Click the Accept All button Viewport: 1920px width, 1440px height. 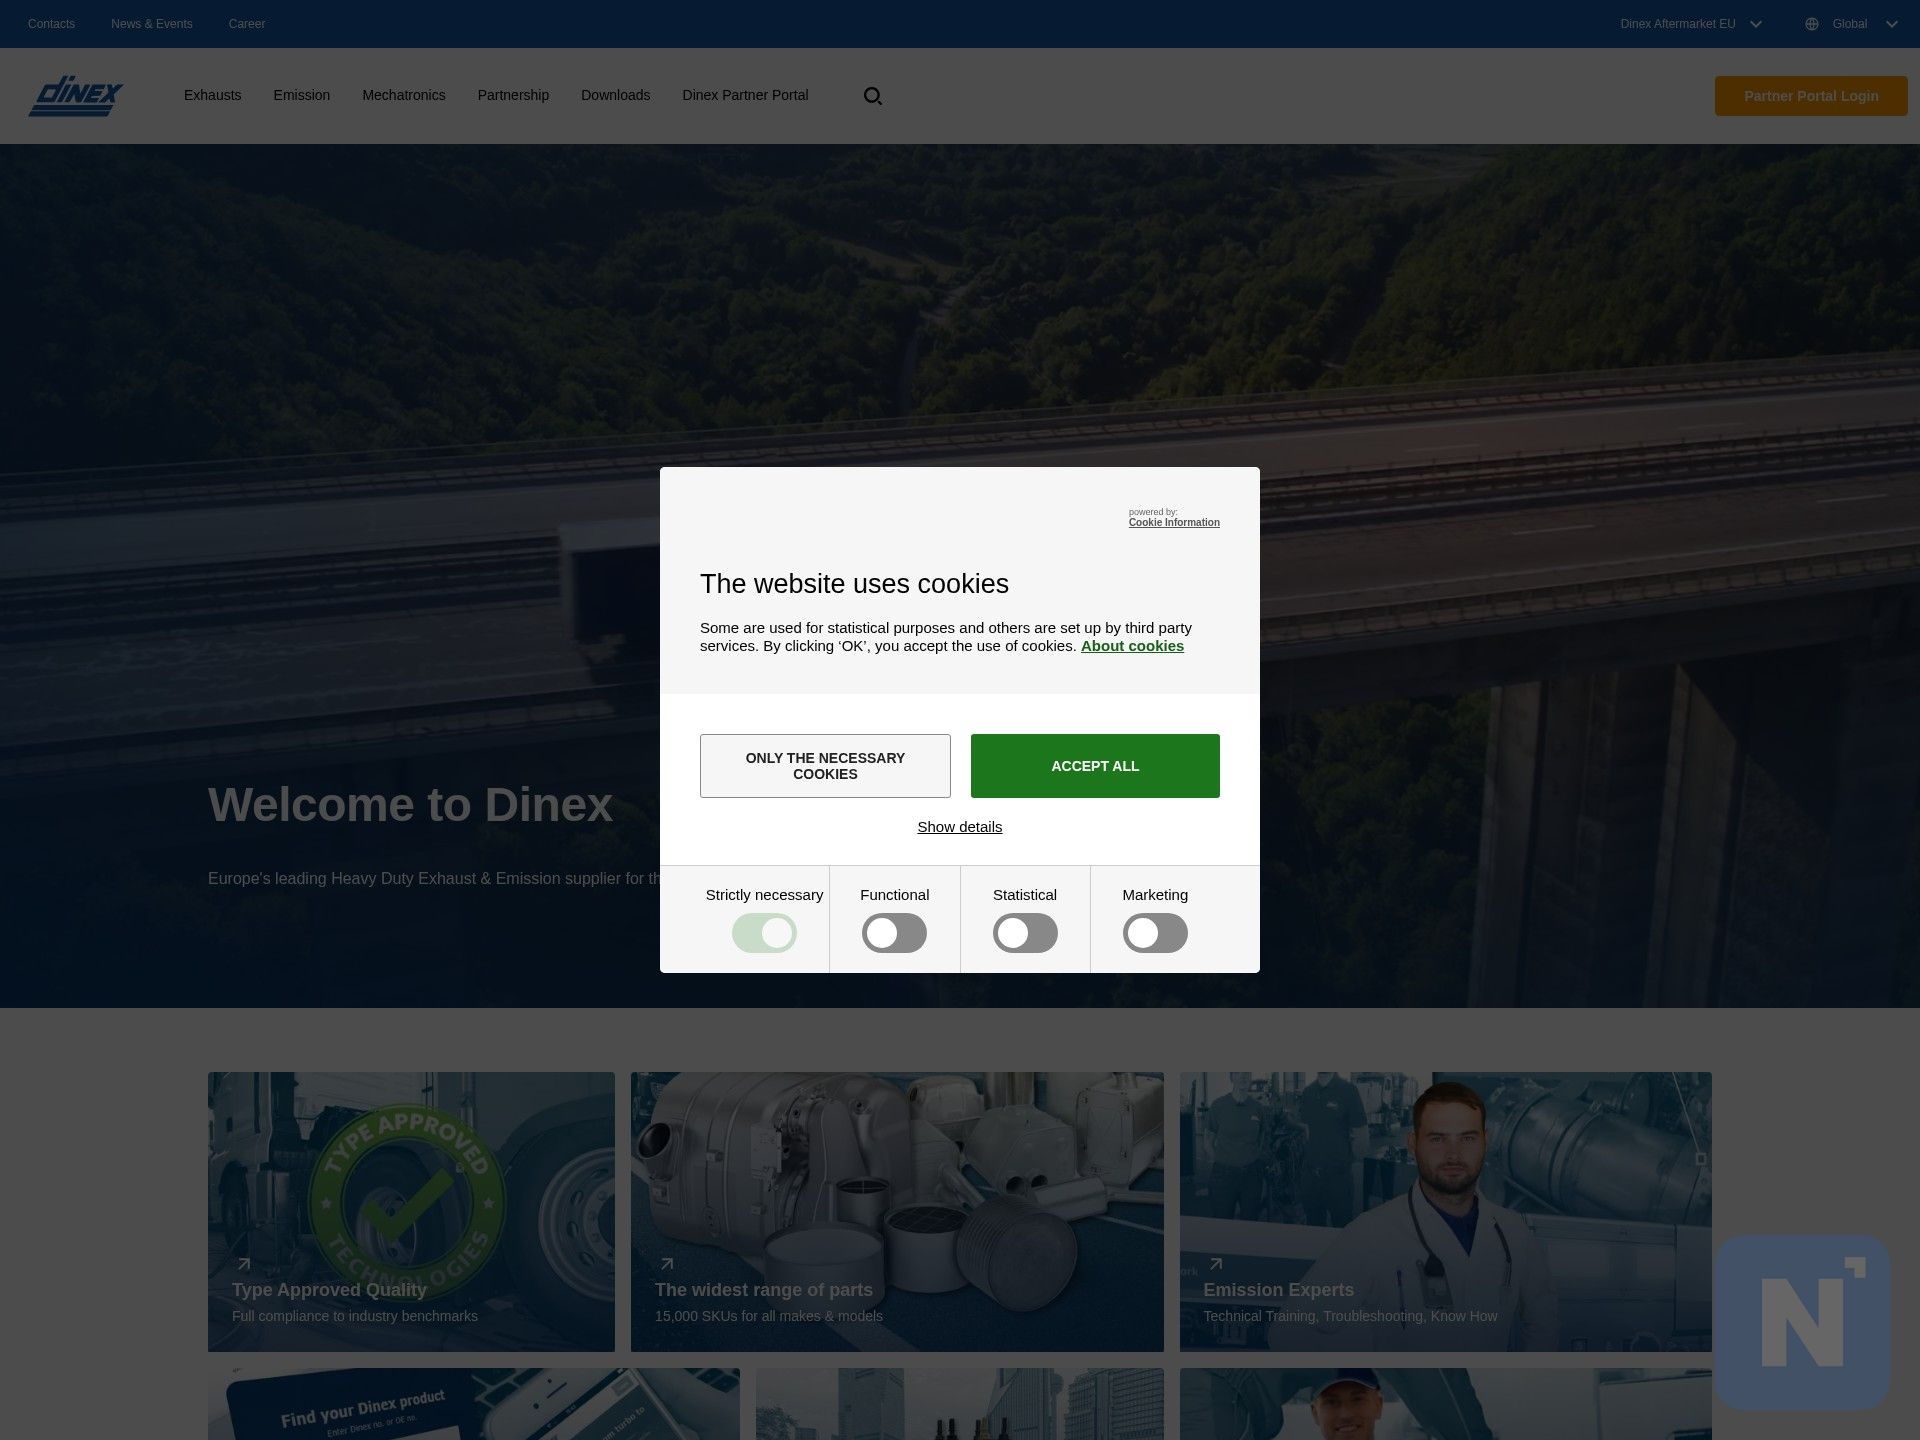pyautogui.click(x=1095, y=766)
